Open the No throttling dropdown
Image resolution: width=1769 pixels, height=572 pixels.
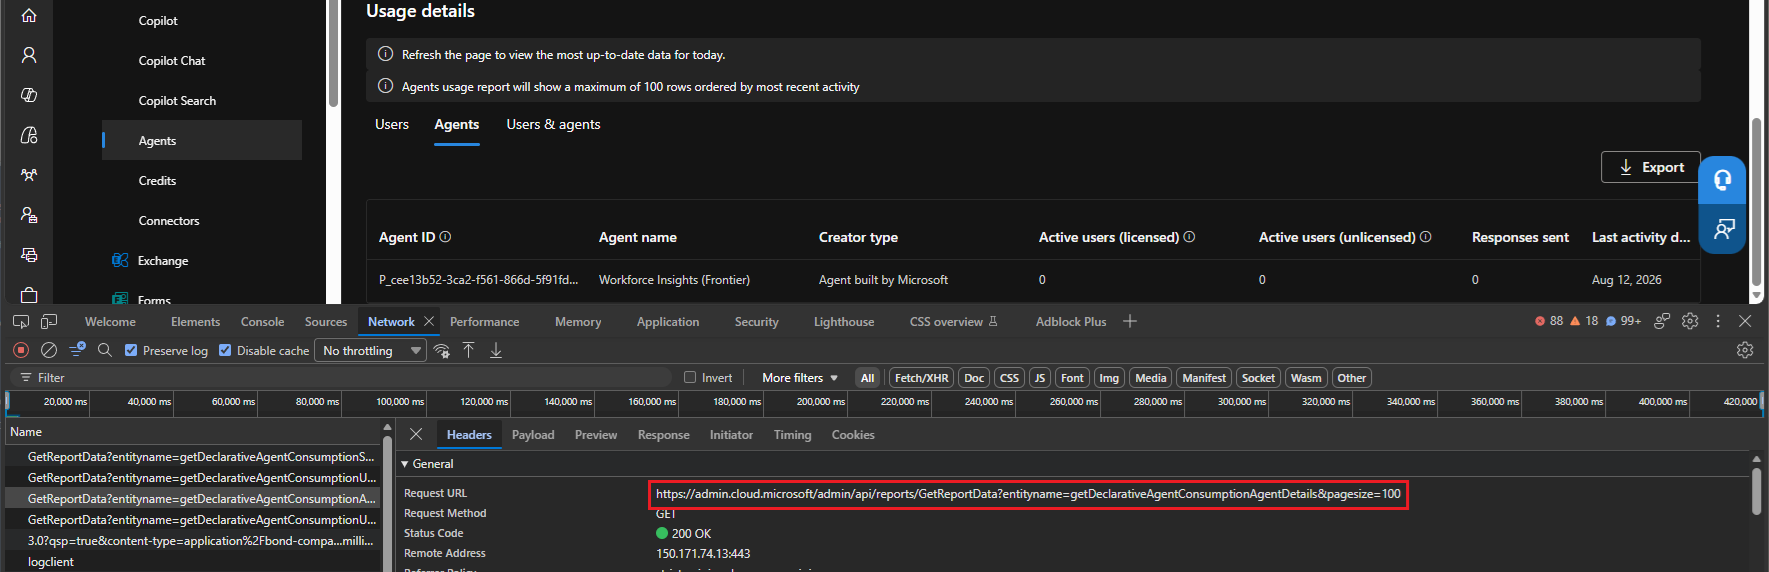(371, 350)
